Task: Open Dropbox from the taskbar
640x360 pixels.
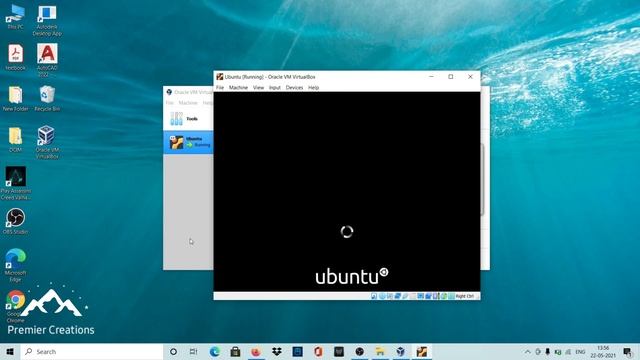Action: click(x=277, y=351)
